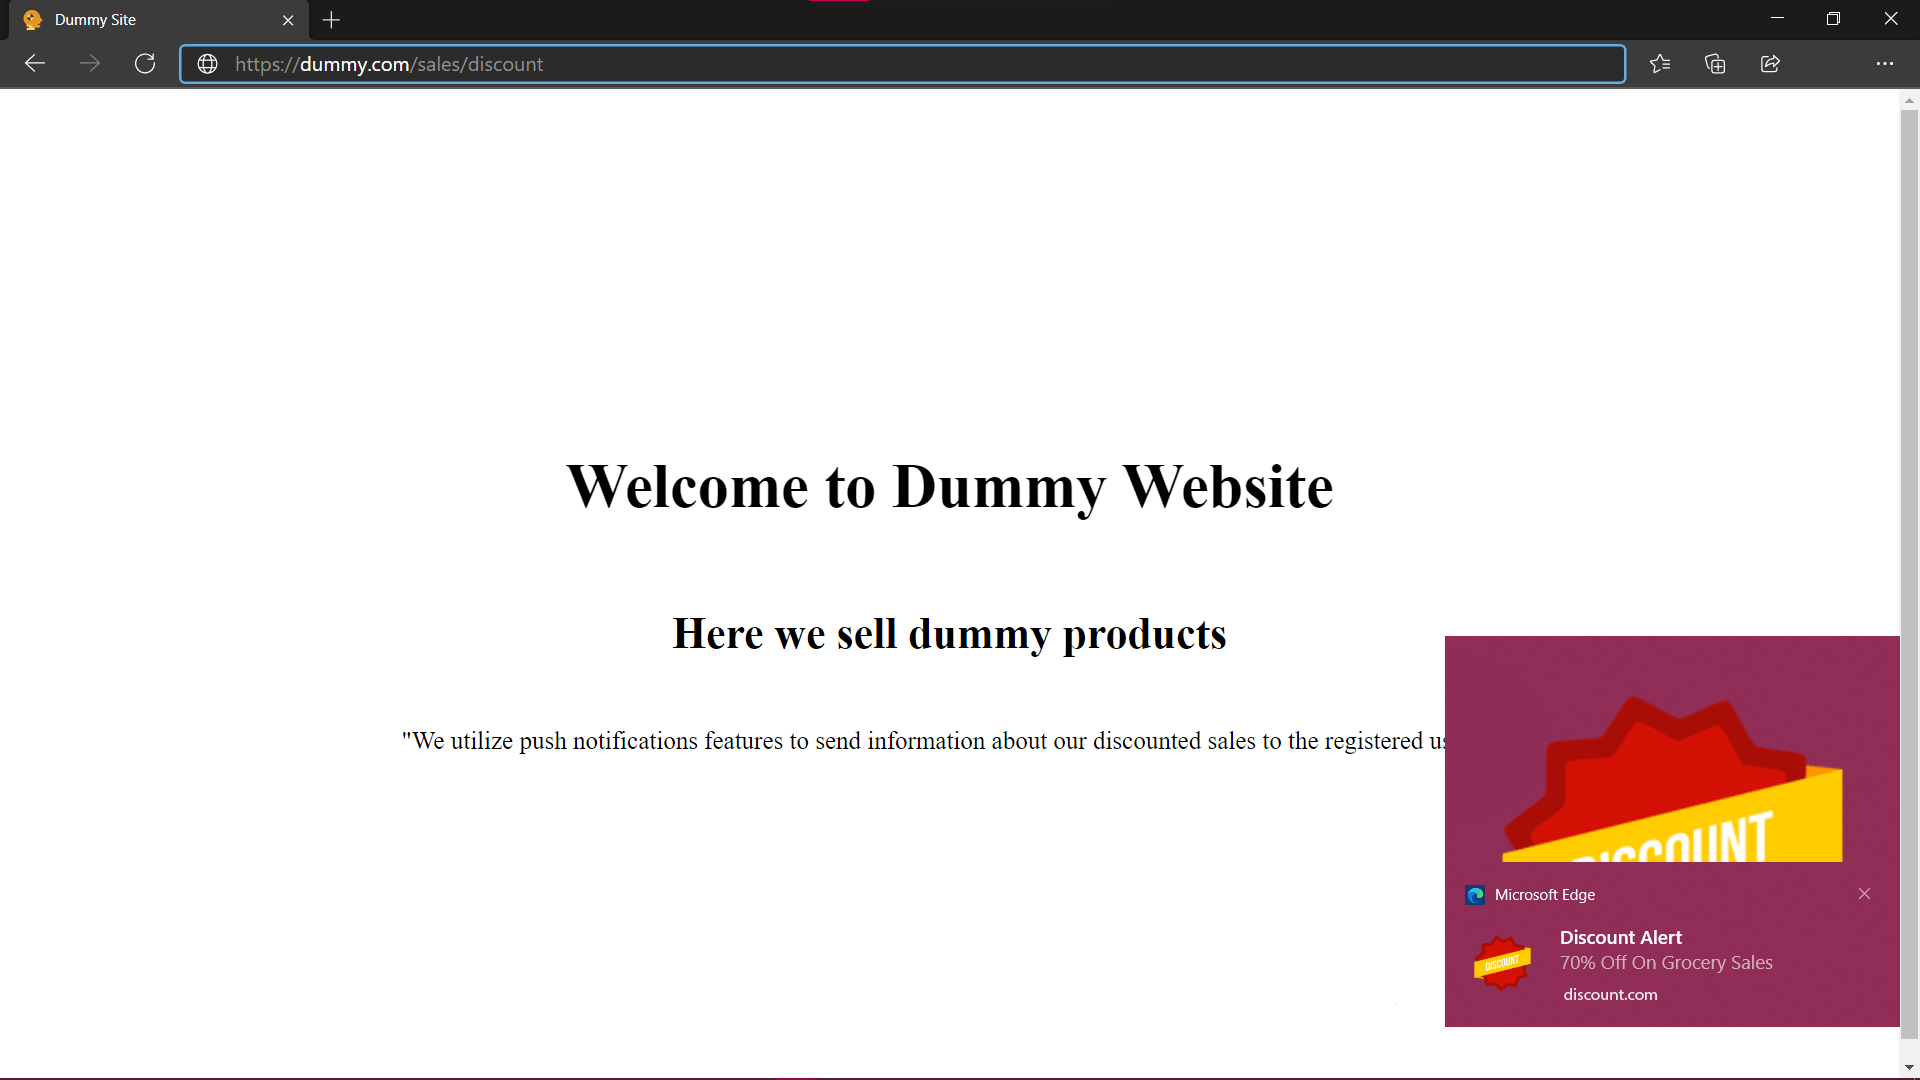
Task: Click the Share icon in the toolbar
Action: point(1770,64)
